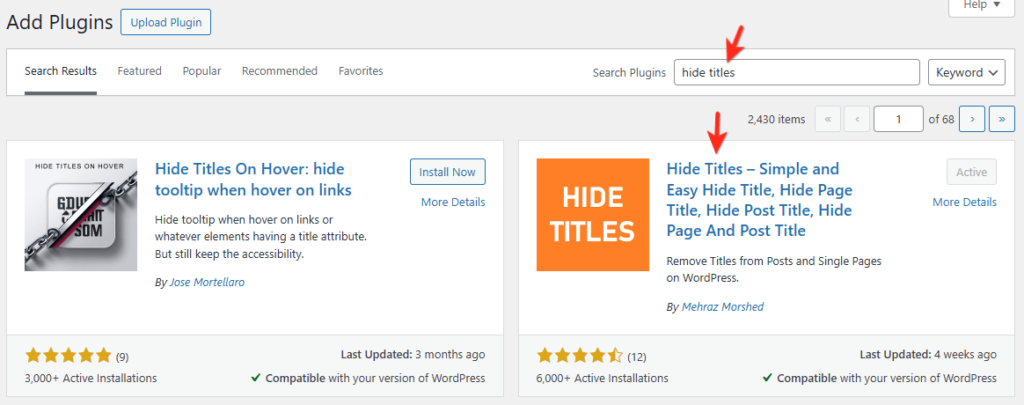Open author Mehraz Morshed's profile link

click(723, 306)
